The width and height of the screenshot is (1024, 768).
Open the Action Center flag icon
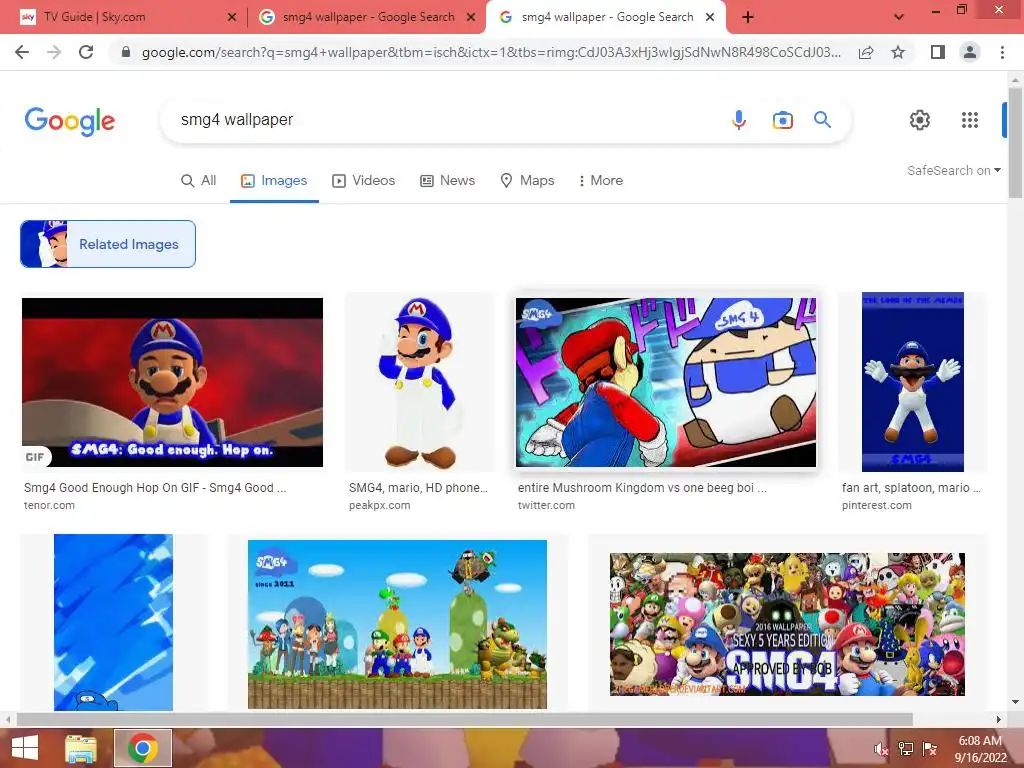[930, 749]
